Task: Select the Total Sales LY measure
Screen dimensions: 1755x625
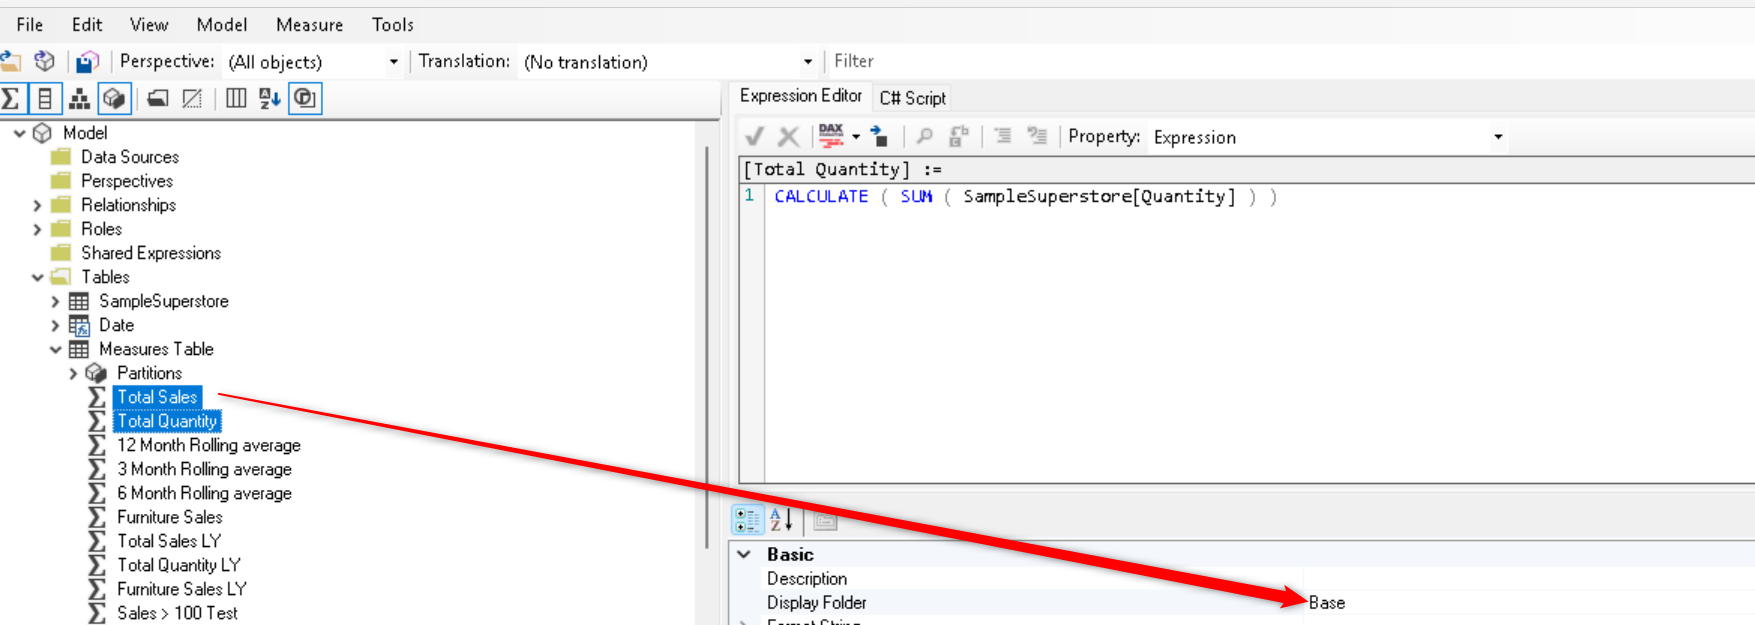Action: [169, 541]
